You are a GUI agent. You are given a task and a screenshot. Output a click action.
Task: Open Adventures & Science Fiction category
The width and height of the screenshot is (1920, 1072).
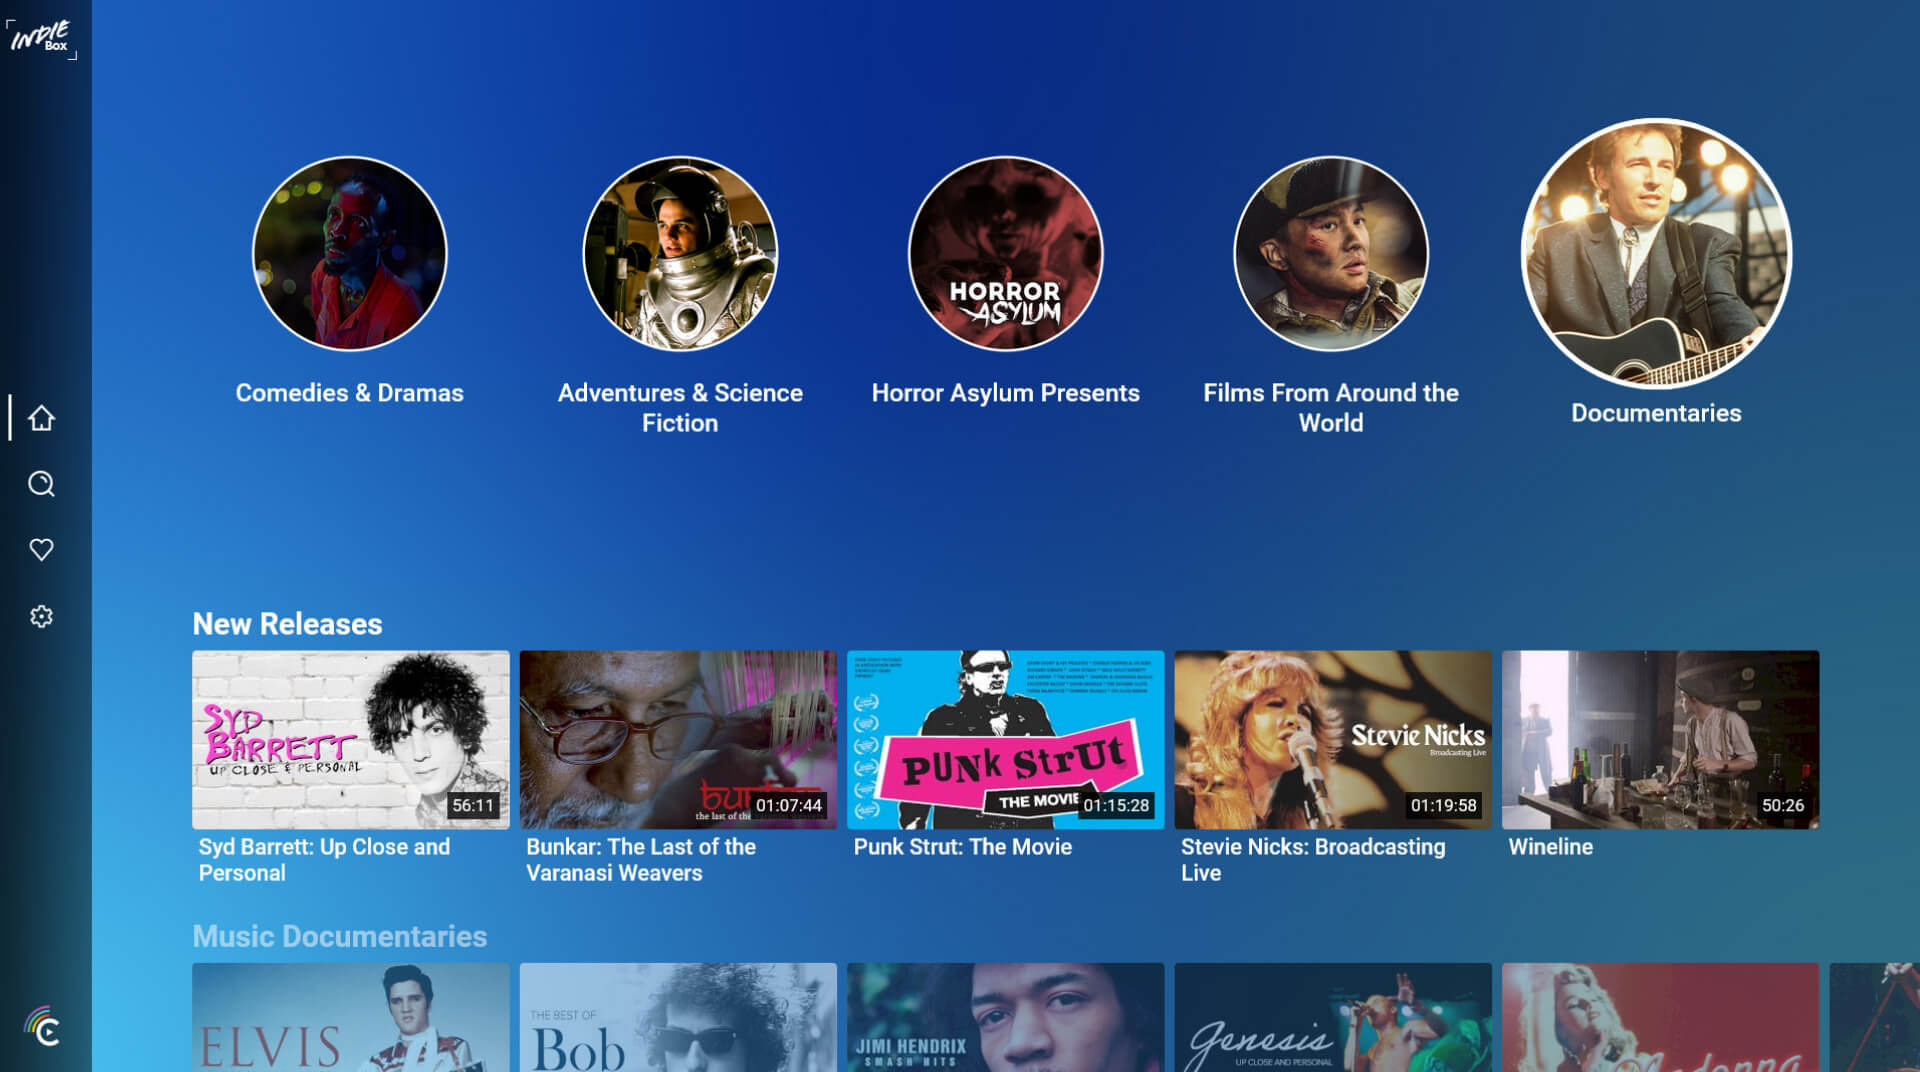tap(680, 254)
